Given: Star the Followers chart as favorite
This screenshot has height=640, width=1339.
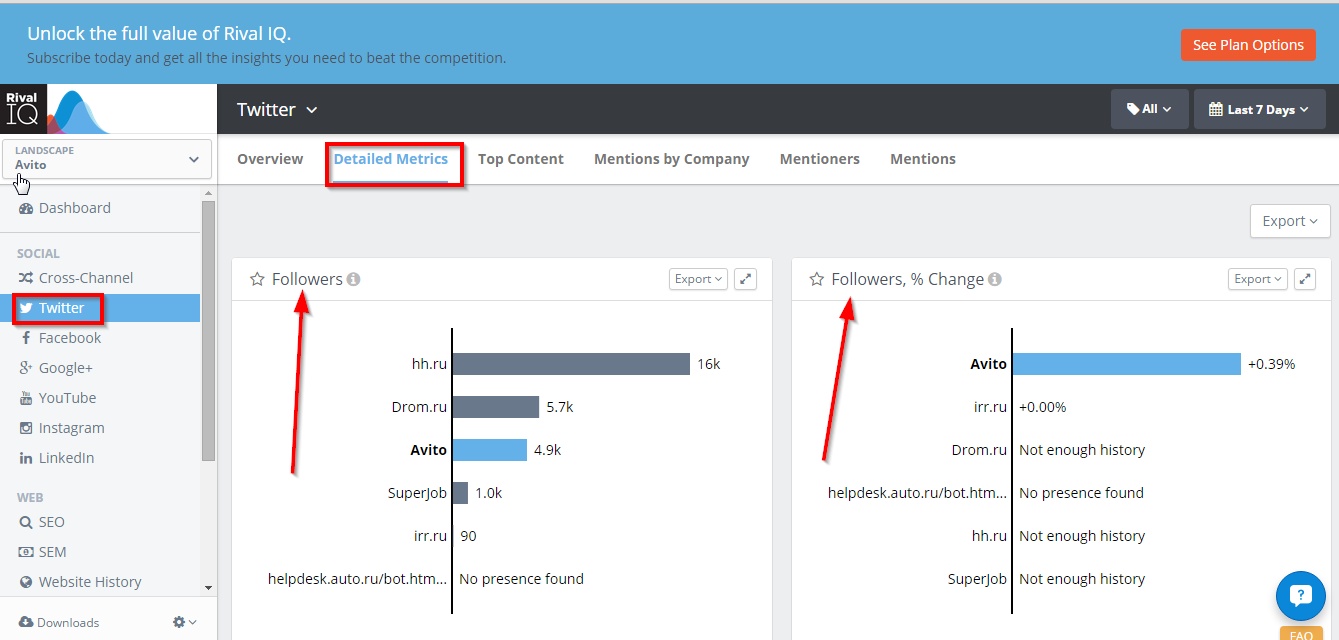Looking at the screenshot, I should click(257, 279).
